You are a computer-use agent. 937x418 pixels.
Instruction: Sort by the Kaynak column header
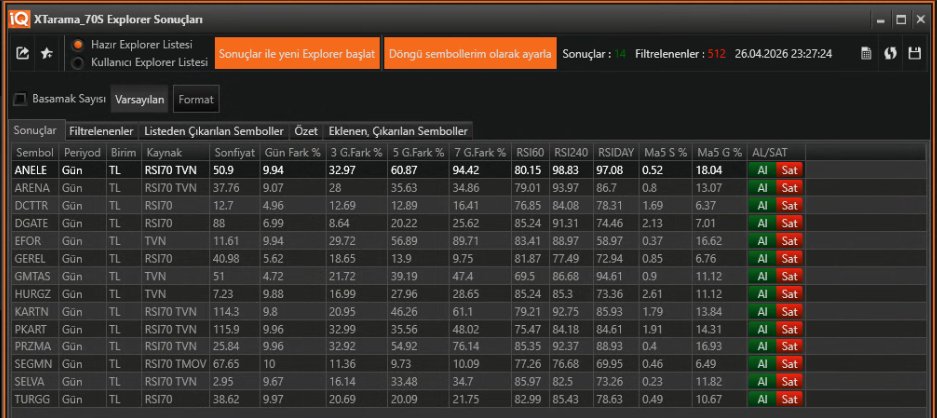(175, 152)
